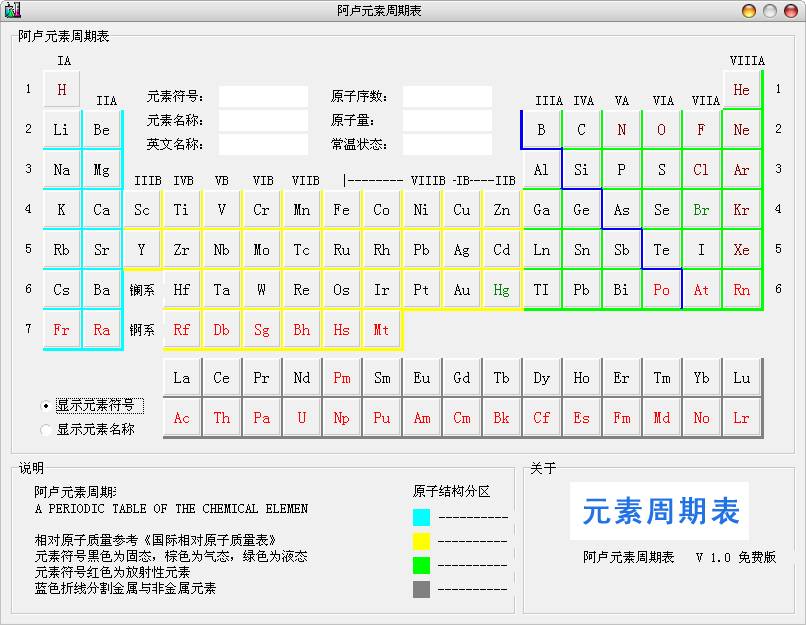The height and width of the screenshot is (625, 806).
Task: Select the green legend color swatch
Action: point(421,565)
